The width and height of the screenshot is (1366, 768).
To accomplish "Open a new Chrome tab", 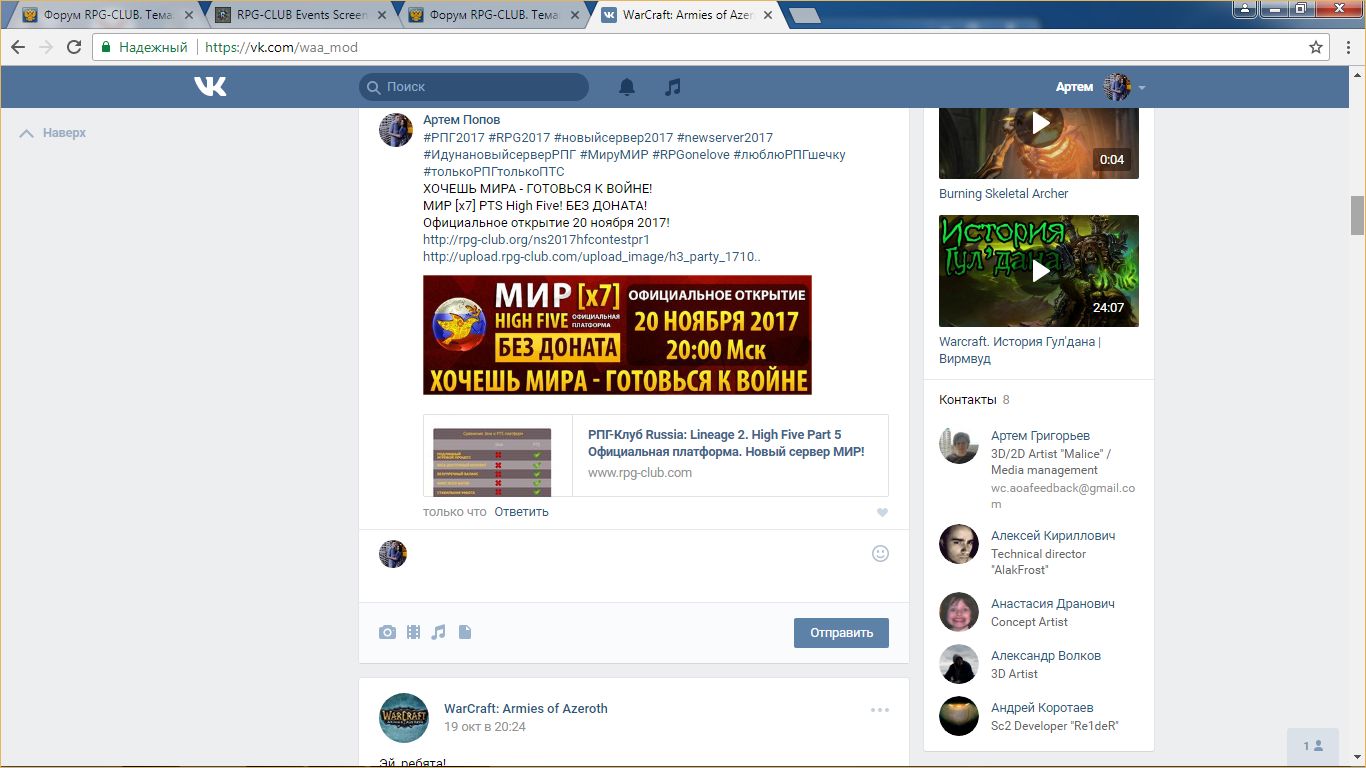I will [804, 15].
